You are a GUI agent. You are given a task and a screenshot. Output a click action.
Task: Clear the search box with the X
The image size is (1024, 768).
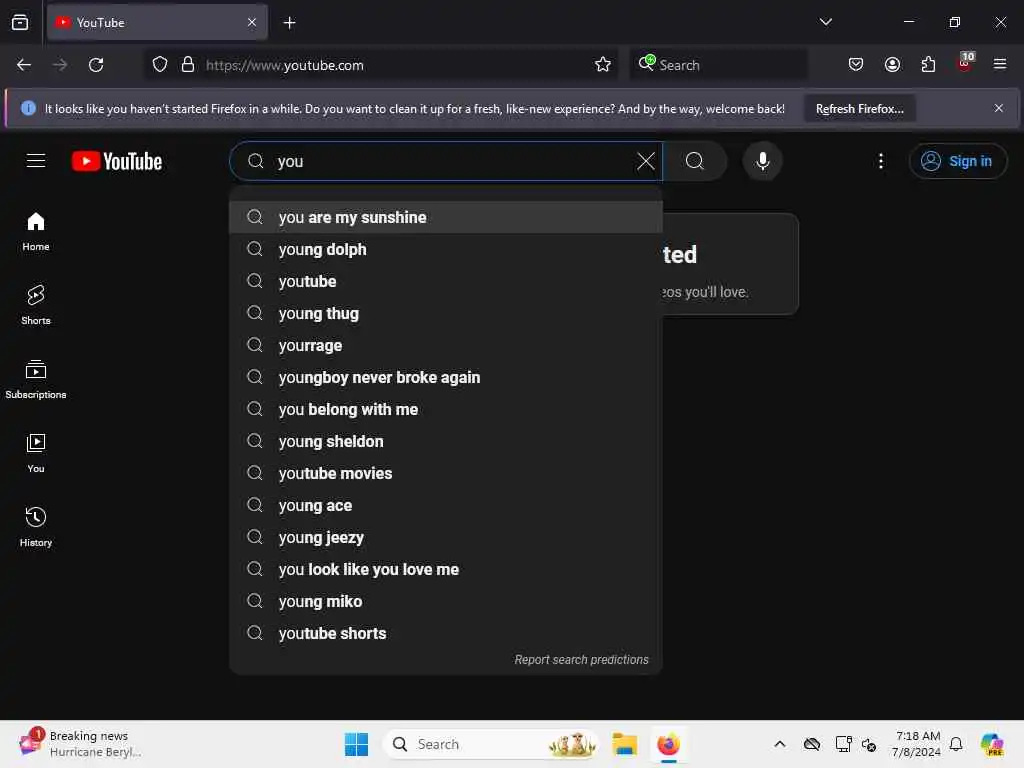(x=645, y=161)
